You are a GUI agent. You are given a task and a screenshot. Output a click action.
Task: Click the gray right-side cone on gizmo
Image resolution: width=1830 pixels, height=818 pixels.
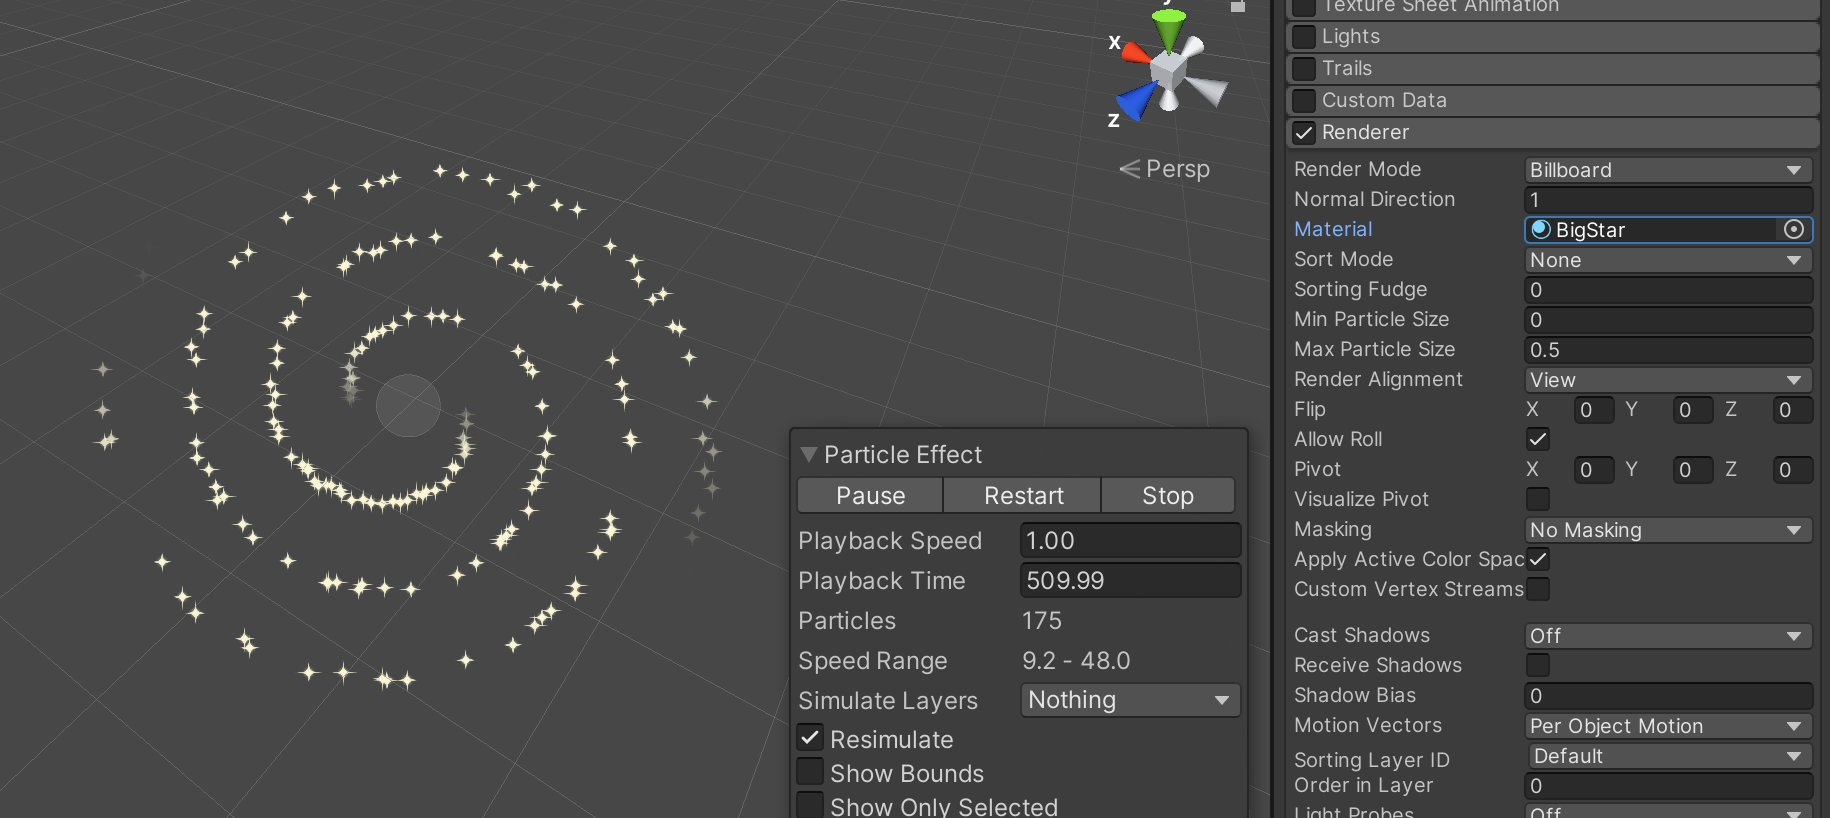pyautogui.click(x=1207, y=90)
